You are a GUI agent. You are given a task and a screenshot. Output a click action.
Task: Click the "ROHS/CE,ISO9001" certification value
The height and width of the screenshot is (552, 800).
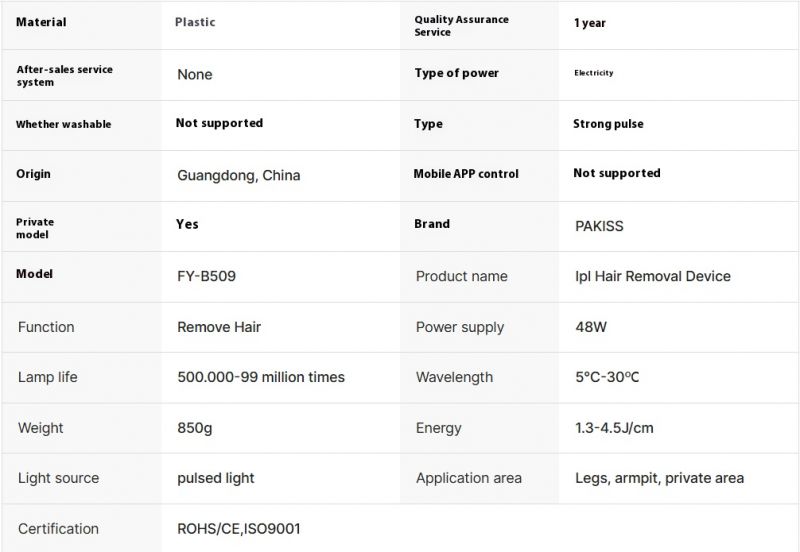[x=238, y=529]
